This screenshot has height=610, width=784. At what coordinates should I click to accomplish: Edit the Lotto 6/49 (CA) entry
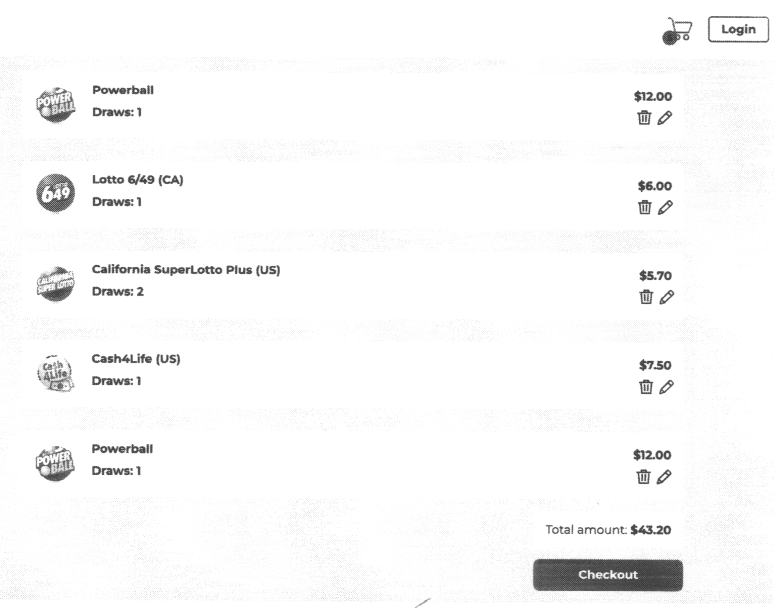665,207
